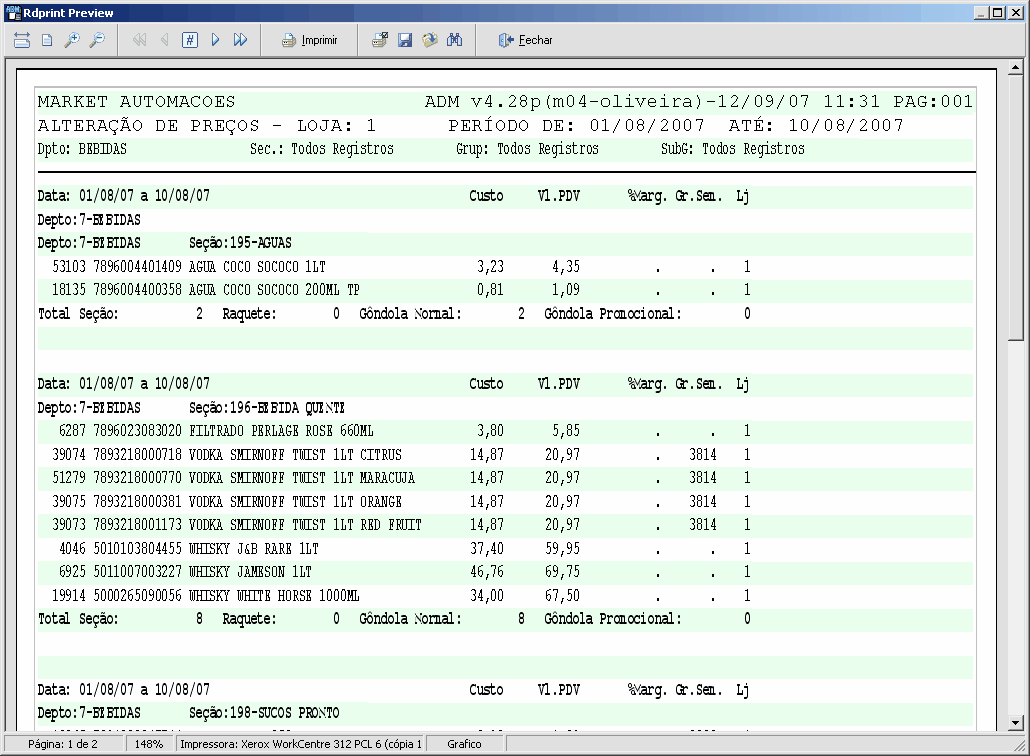Screen dimensions: 1030x756
Task: Click the 'Seção:195-AGUAS' section heading
Action: click(x=240, y=243)
